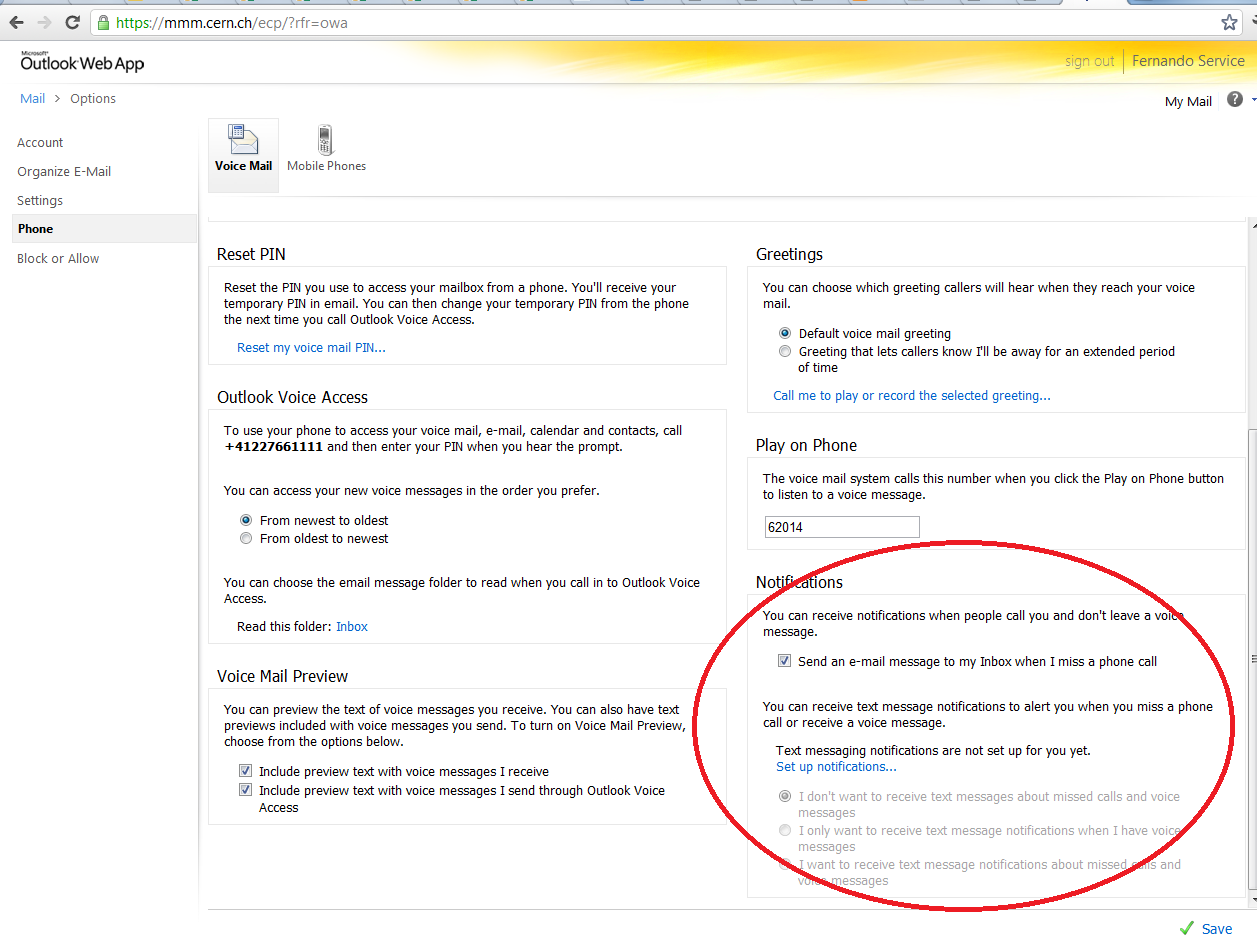Go back using the browser back arrow
Image resolution: width=1257 pixels, height=938 pixels.
pos(17,22)
